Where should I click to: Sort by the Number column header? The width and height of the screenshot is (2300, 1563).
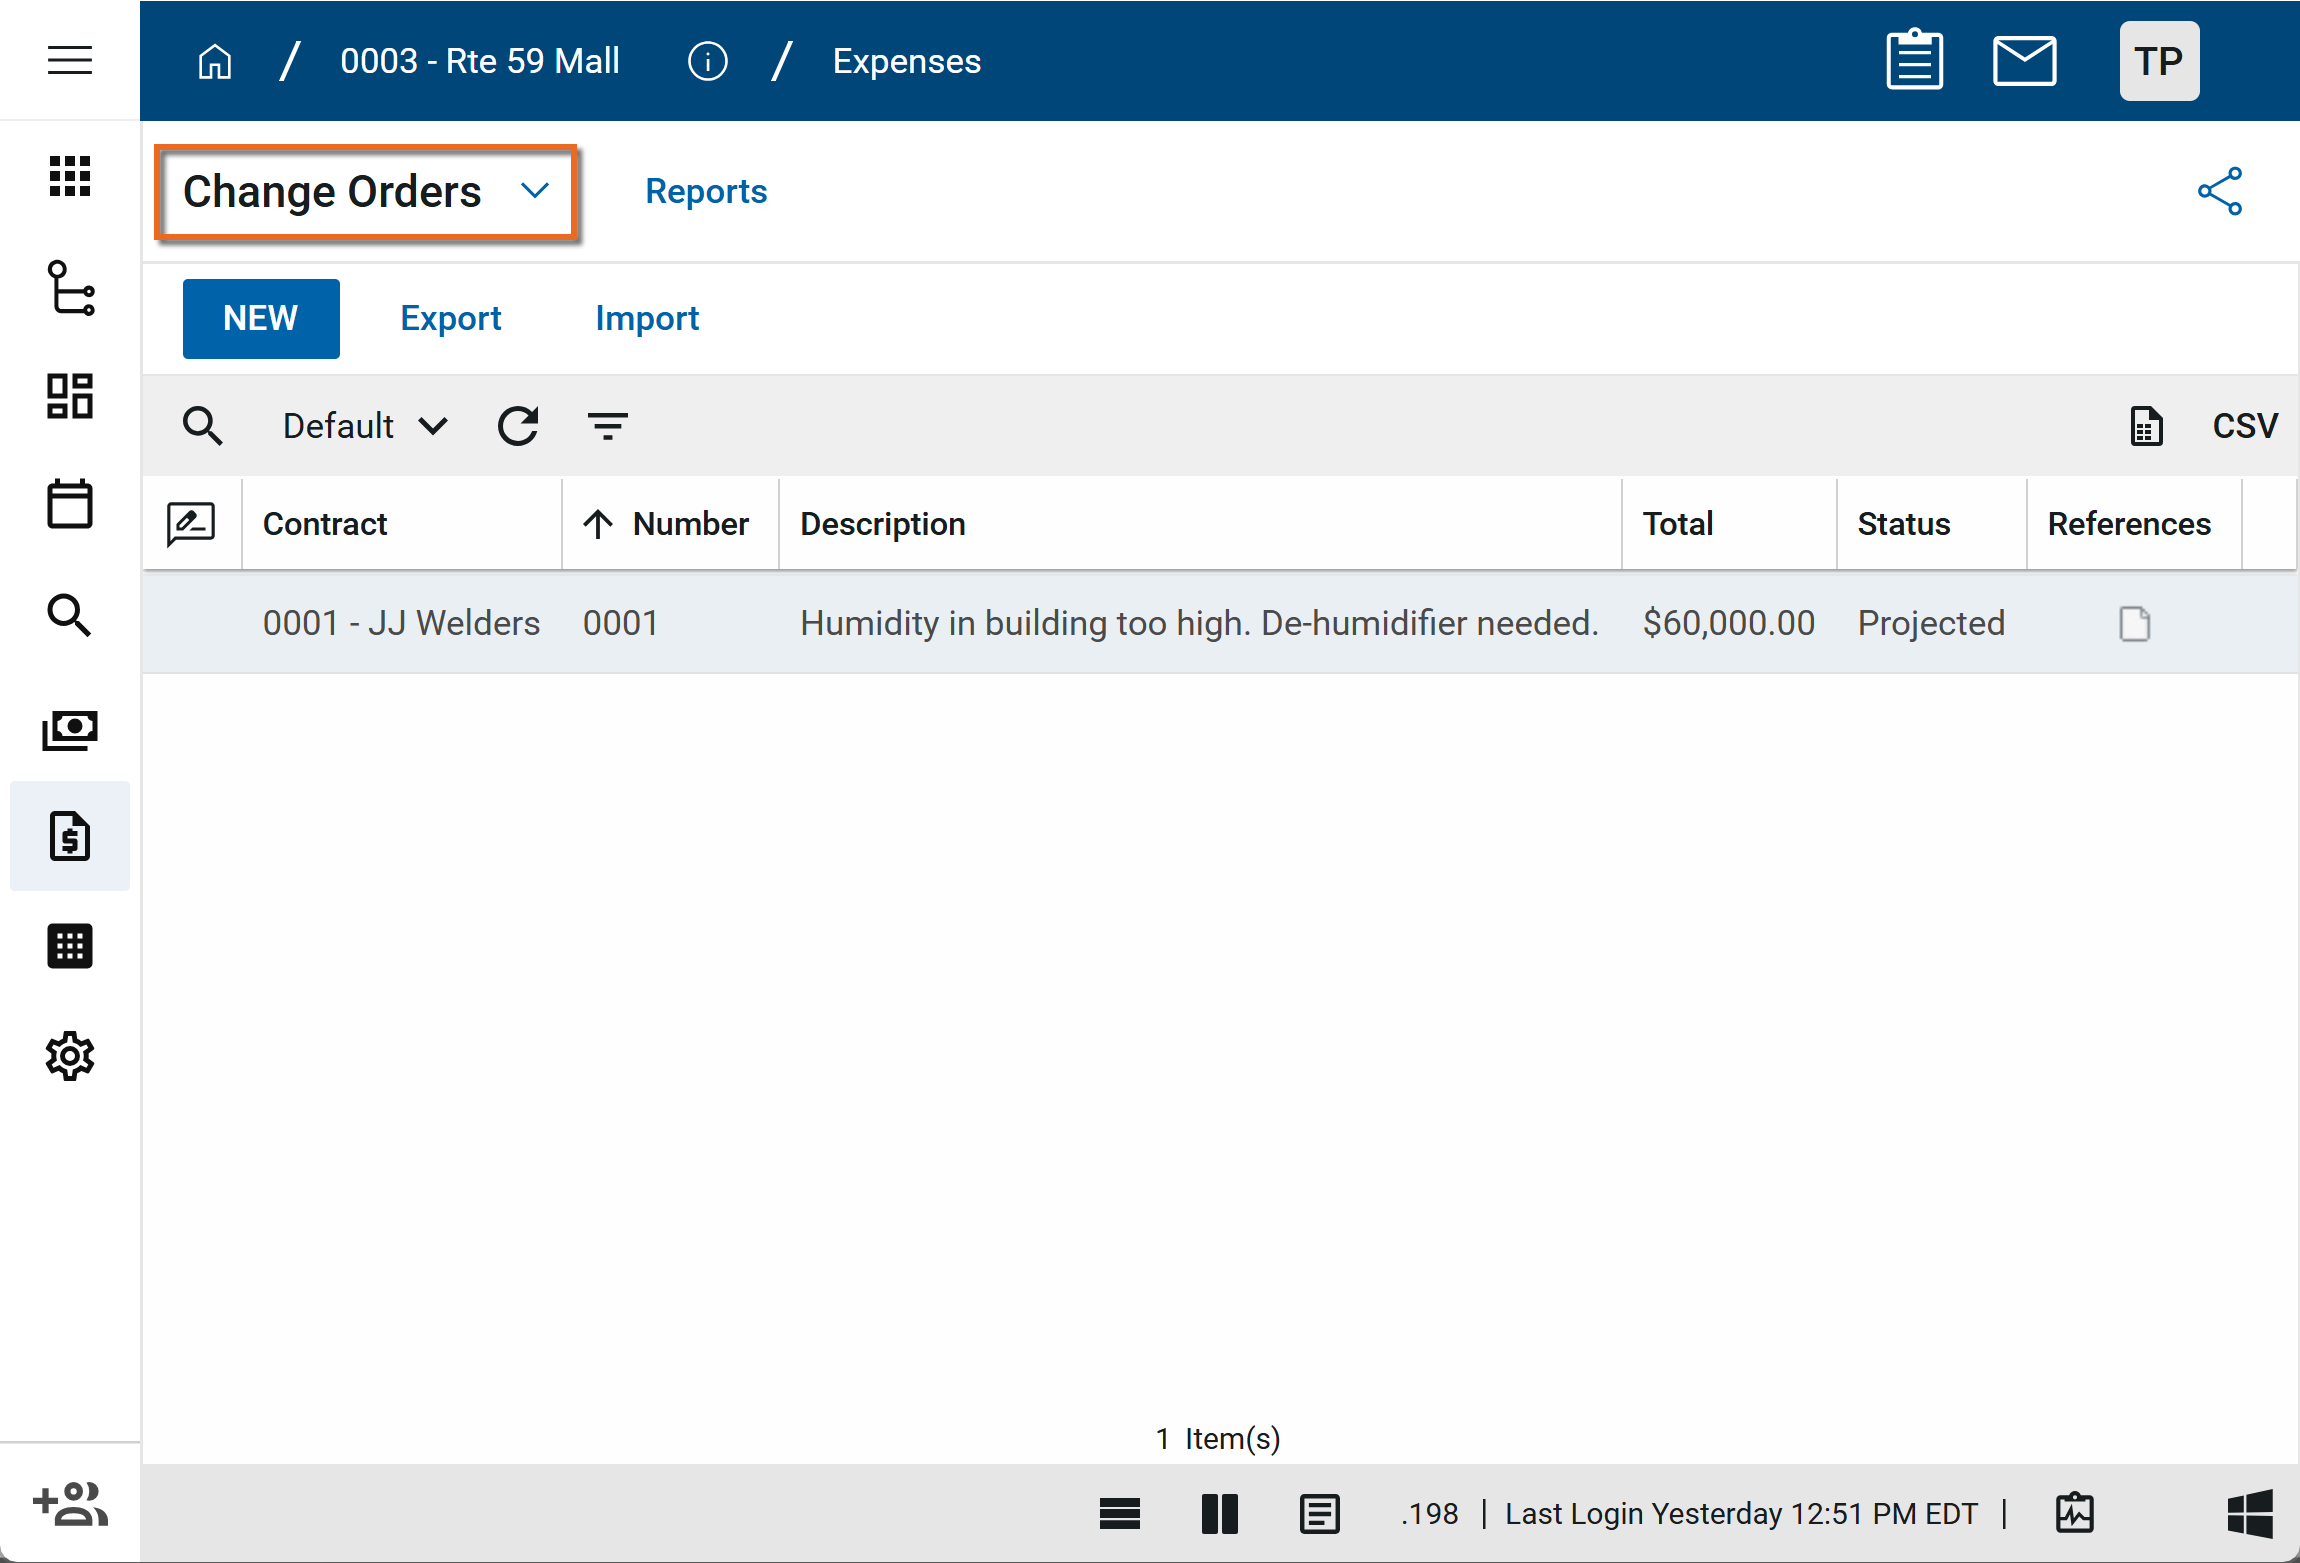click(690, 524)
